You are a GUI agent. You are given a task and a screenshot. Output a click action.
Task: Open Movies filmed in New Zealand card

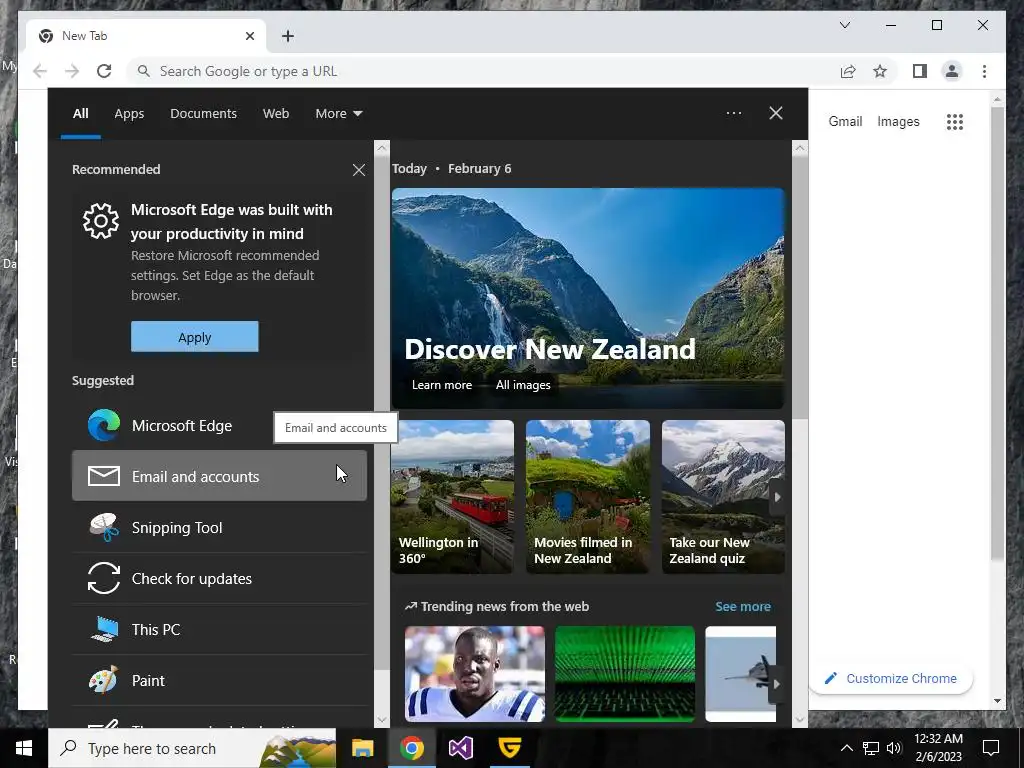(x=588, y=497)
